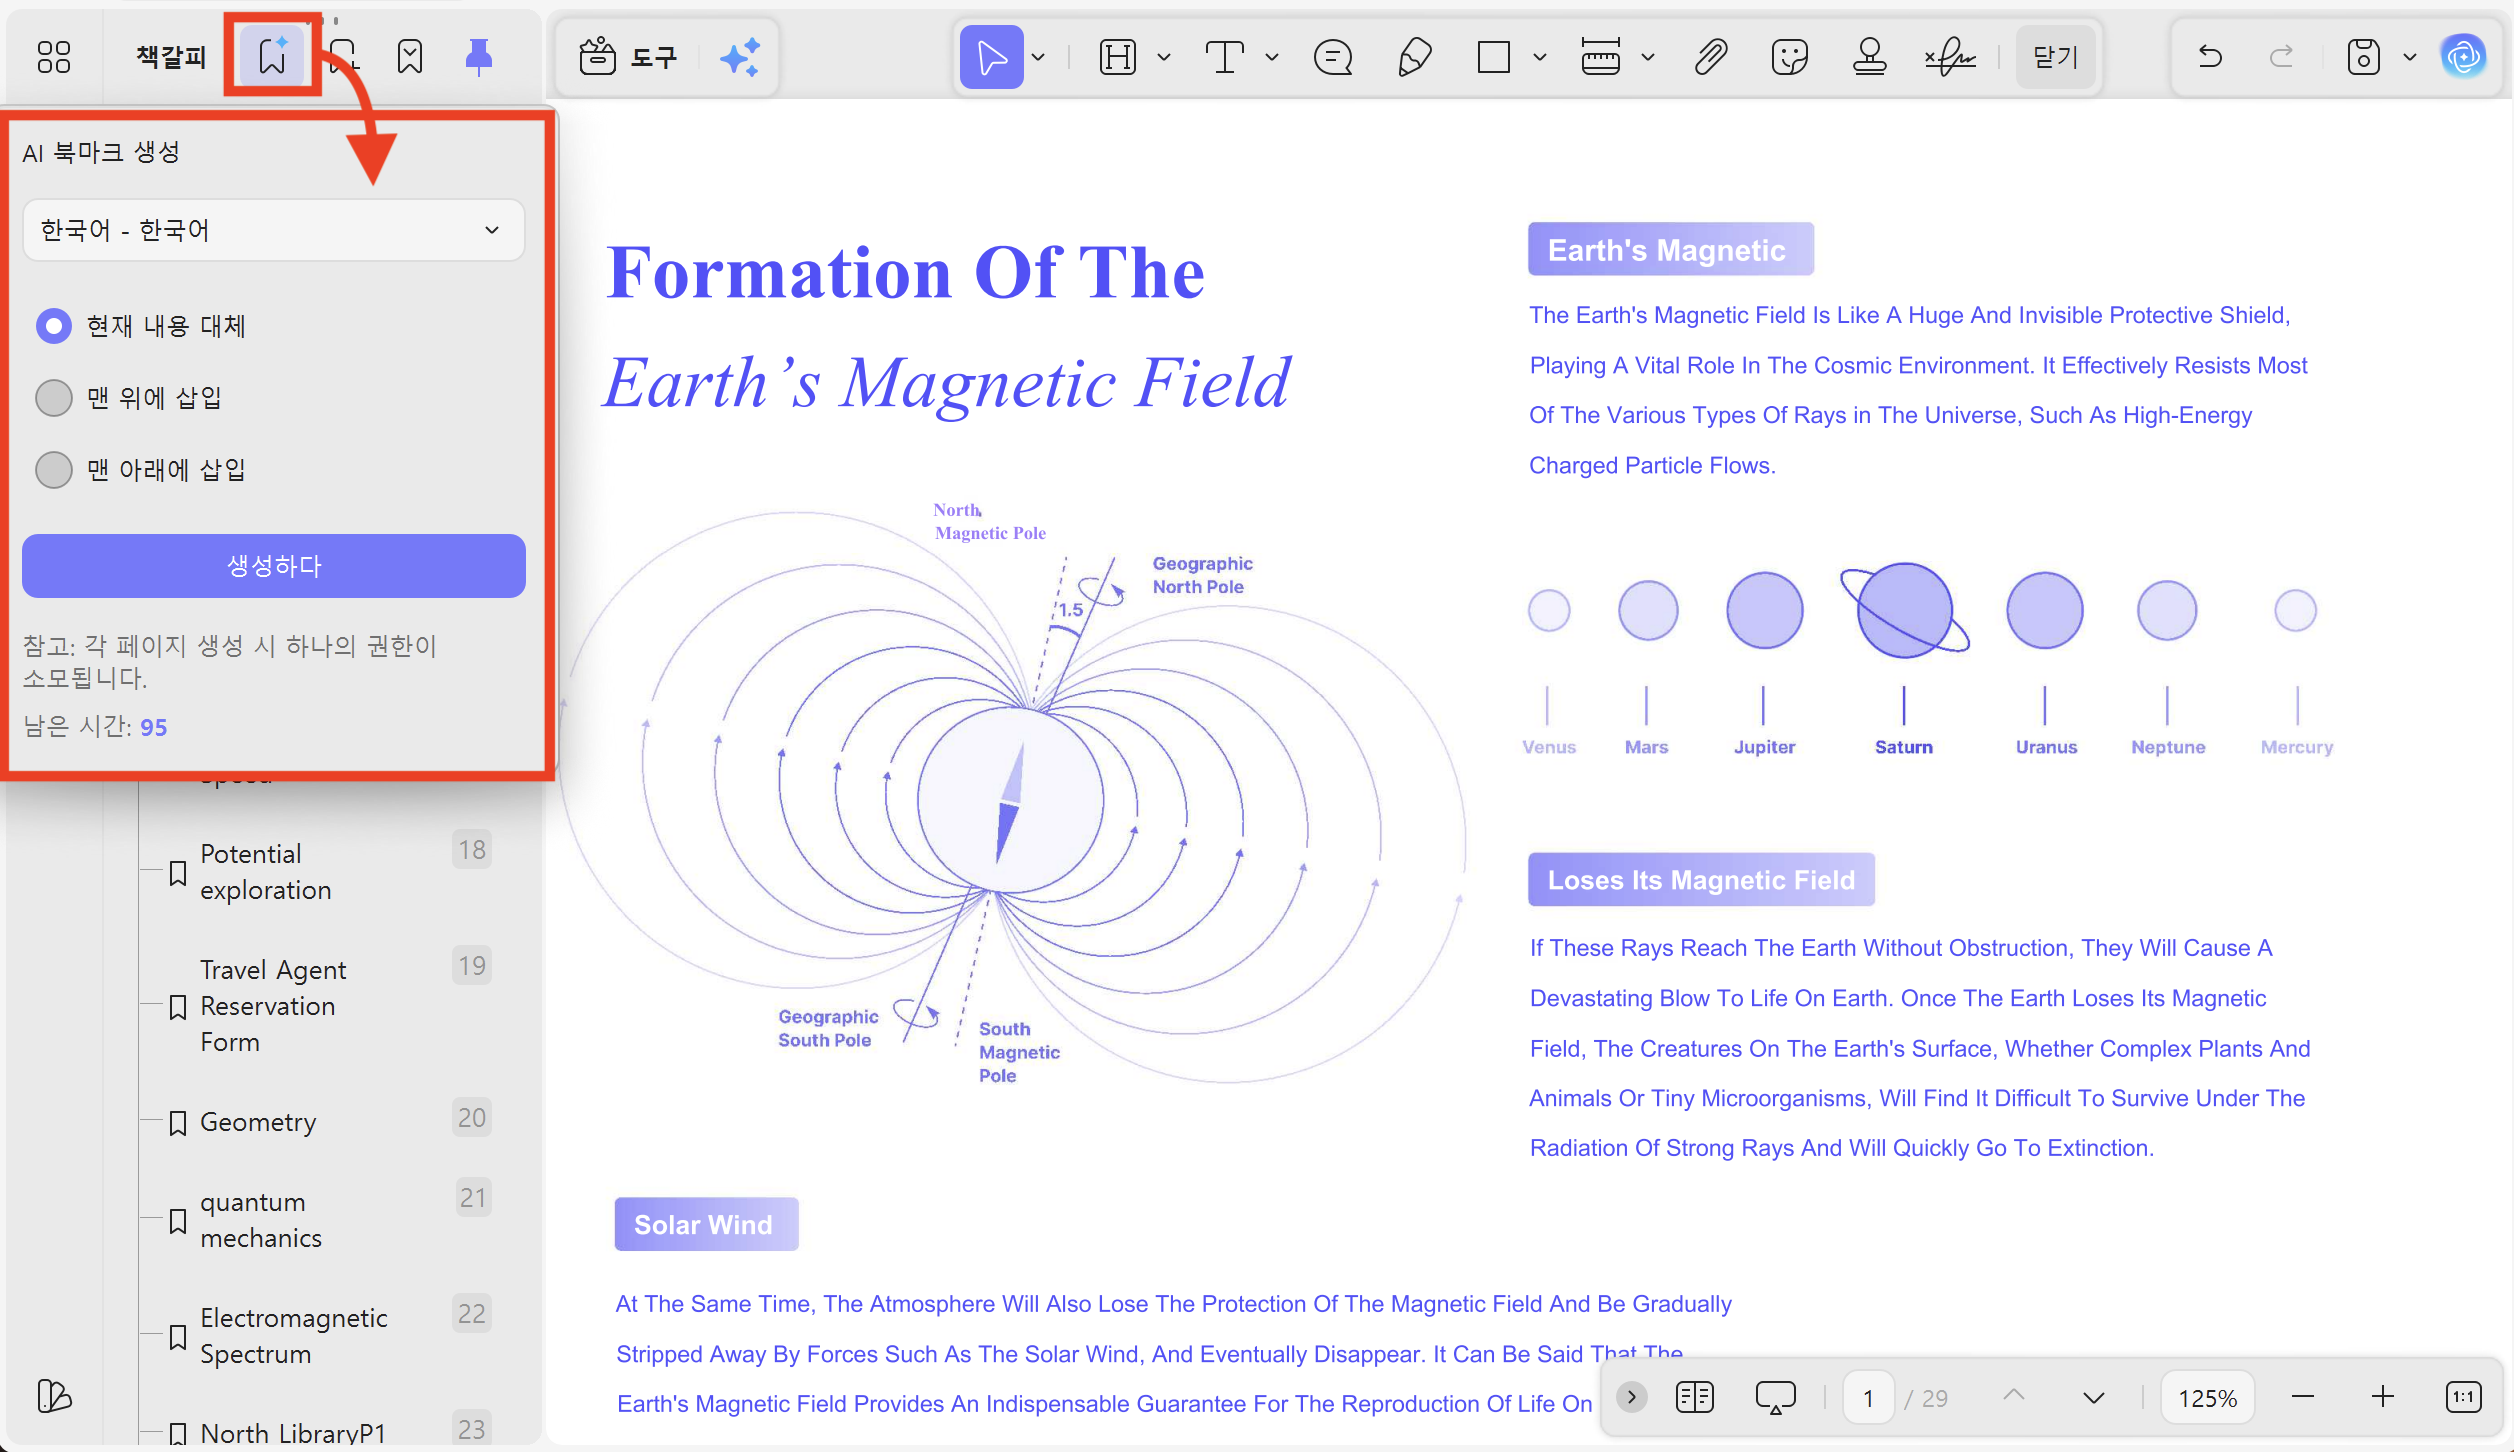Screen dimensions: 2514x1452
Task: Click the AI bookmark generation icon
Action: (272, 56)
